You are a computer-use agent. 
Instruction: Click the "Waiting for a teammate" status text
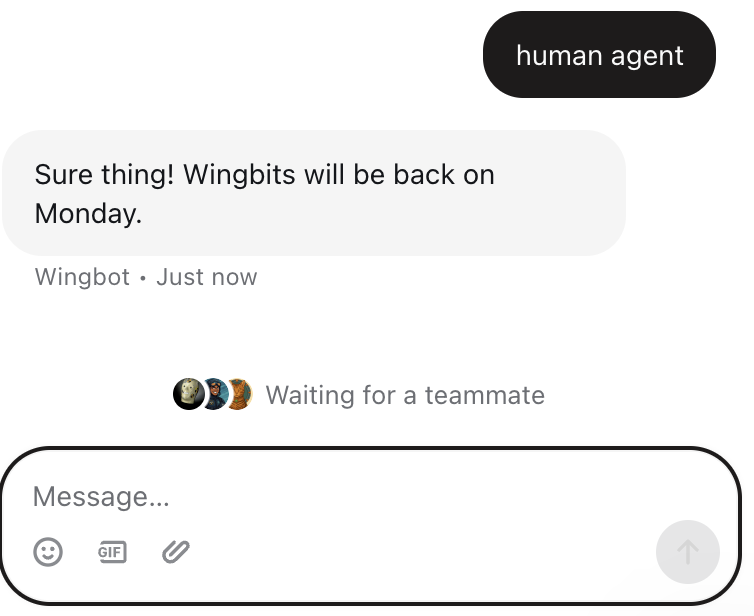[405, 395]
